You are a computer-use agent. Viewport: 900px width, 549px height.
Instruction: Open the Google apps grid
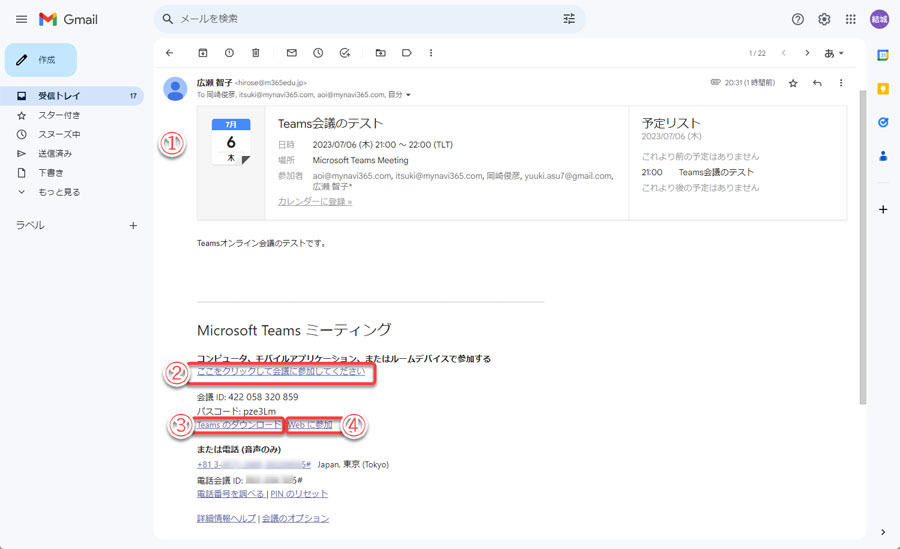(851, 19)
